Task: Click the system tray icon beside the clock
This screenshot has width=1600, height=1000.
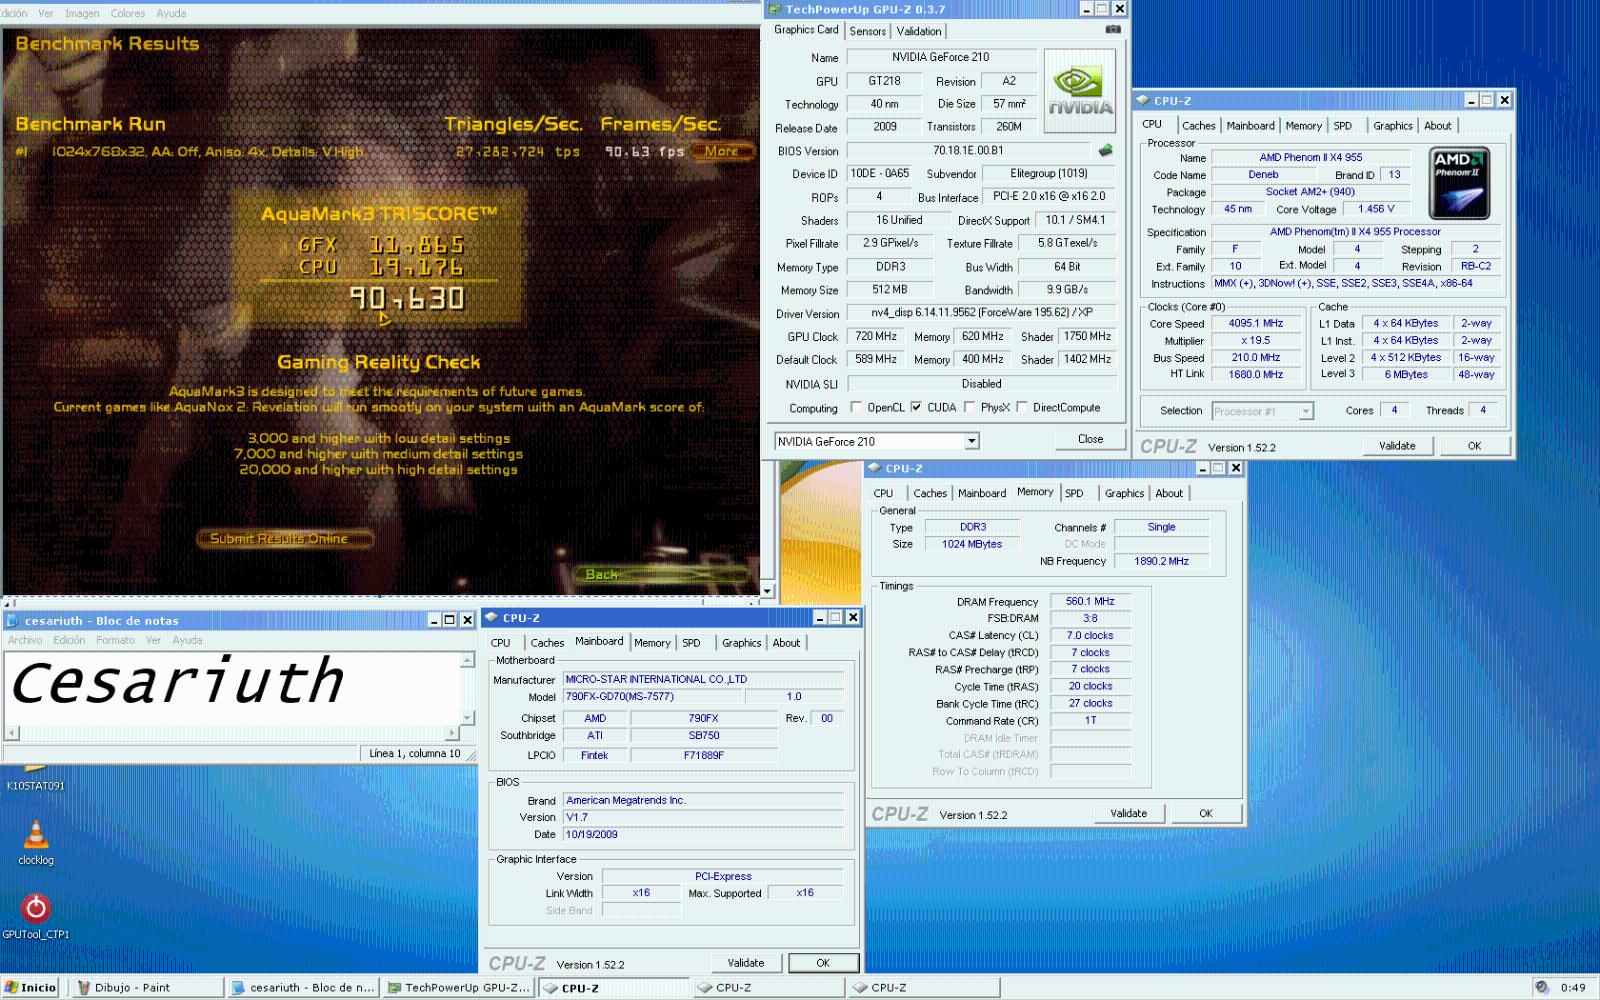Action: coord(1541,987)
